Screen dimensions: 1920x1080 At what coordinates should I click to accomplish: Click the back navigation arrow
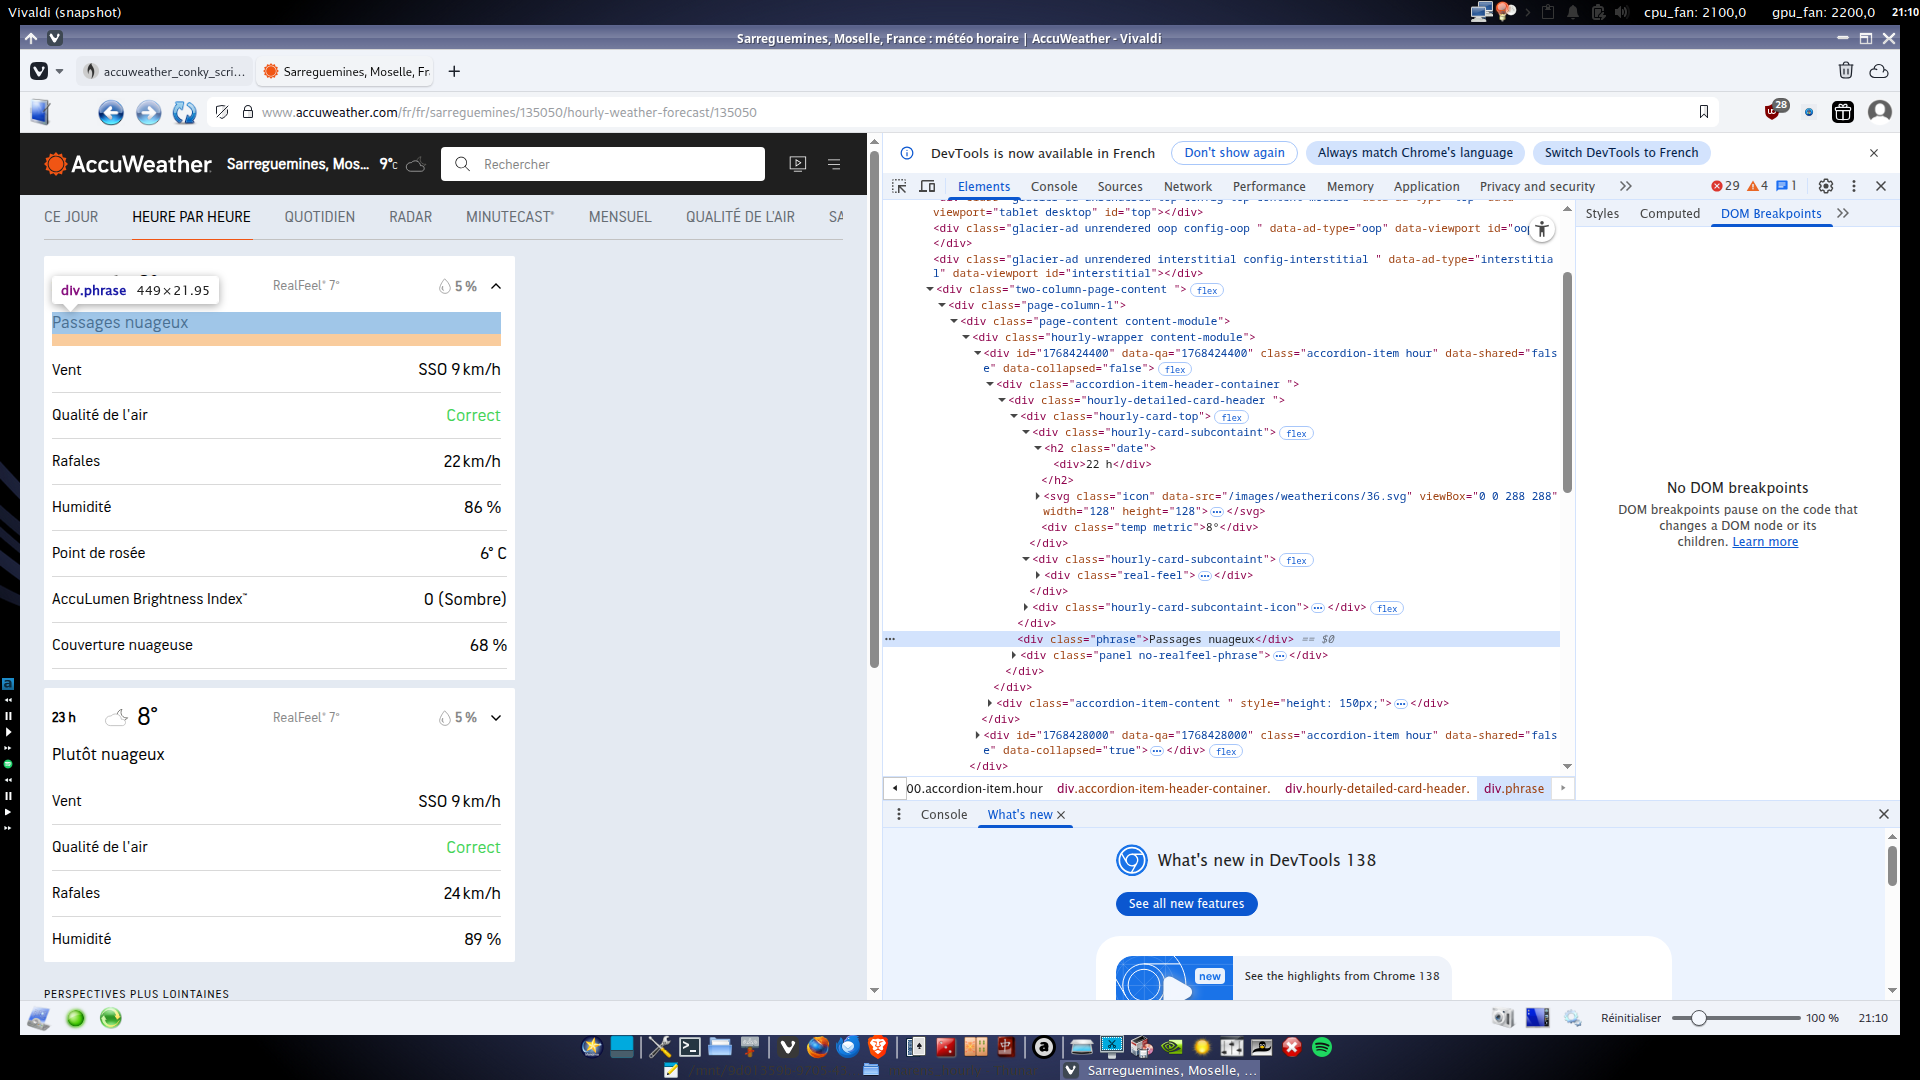[x=111, y=113]
